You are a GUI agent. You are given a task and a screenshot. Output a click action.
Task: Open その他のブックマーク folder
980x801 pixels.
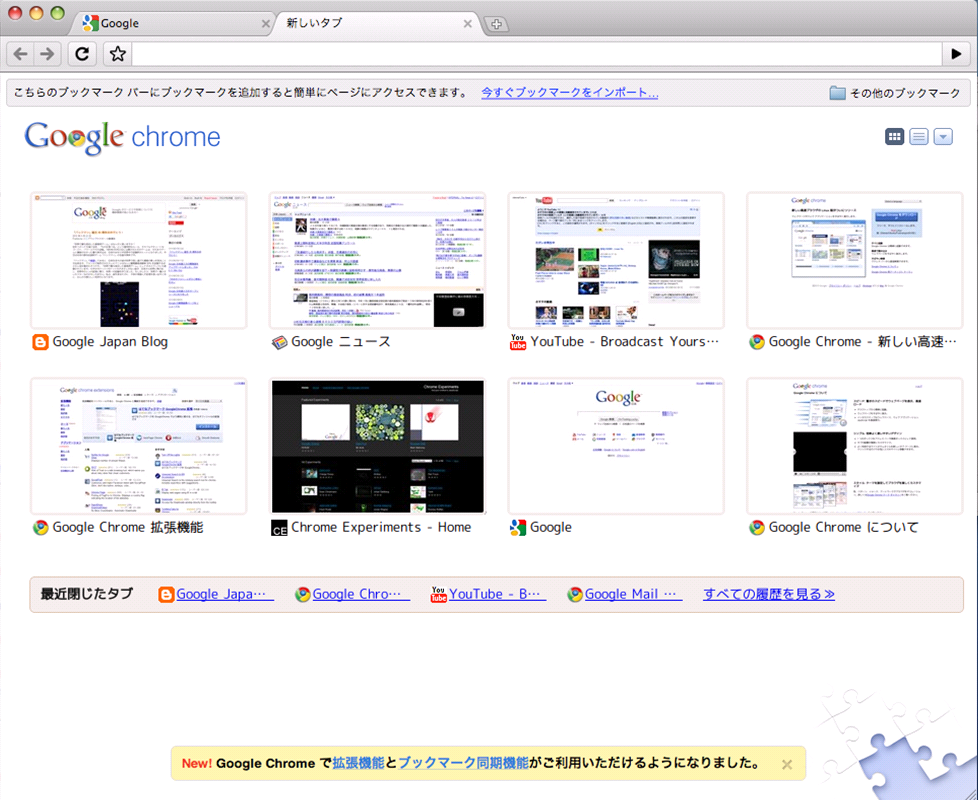(x=899, y=92)
